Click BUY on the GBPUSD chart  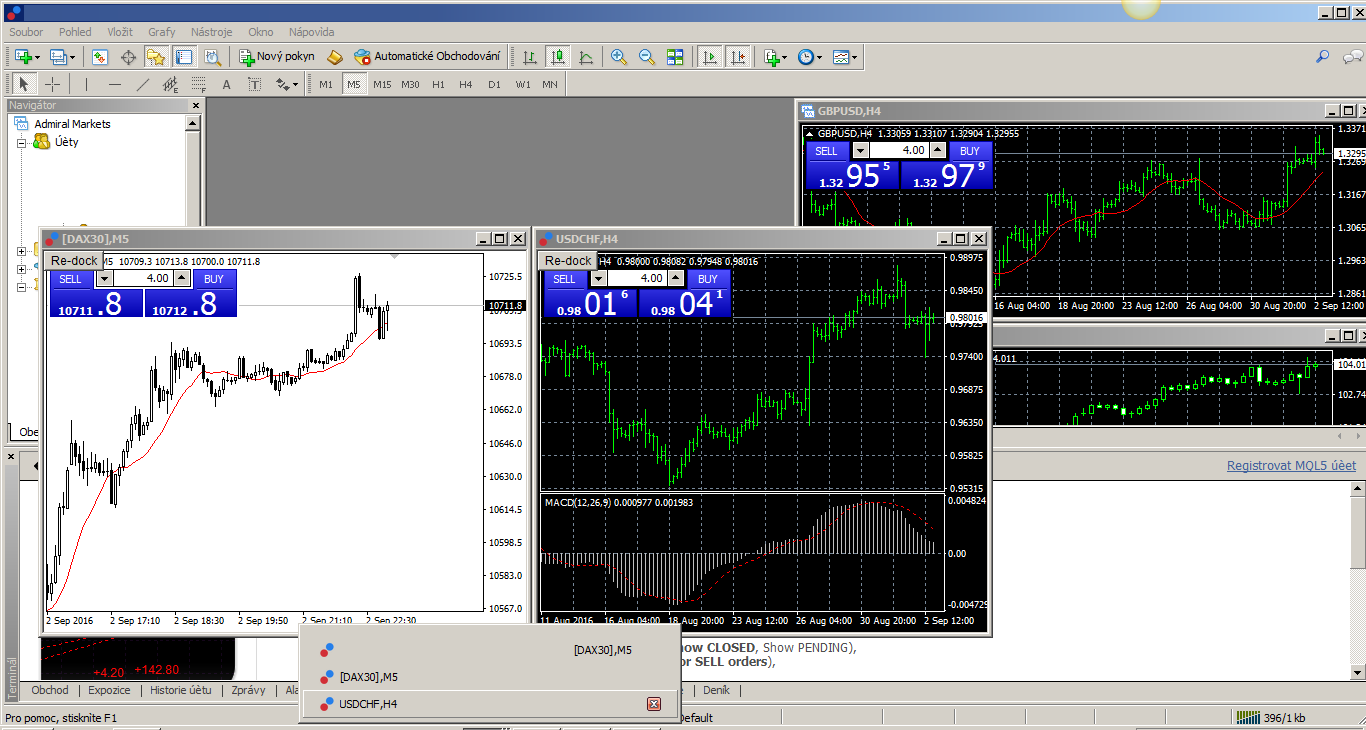coord(970,151)
